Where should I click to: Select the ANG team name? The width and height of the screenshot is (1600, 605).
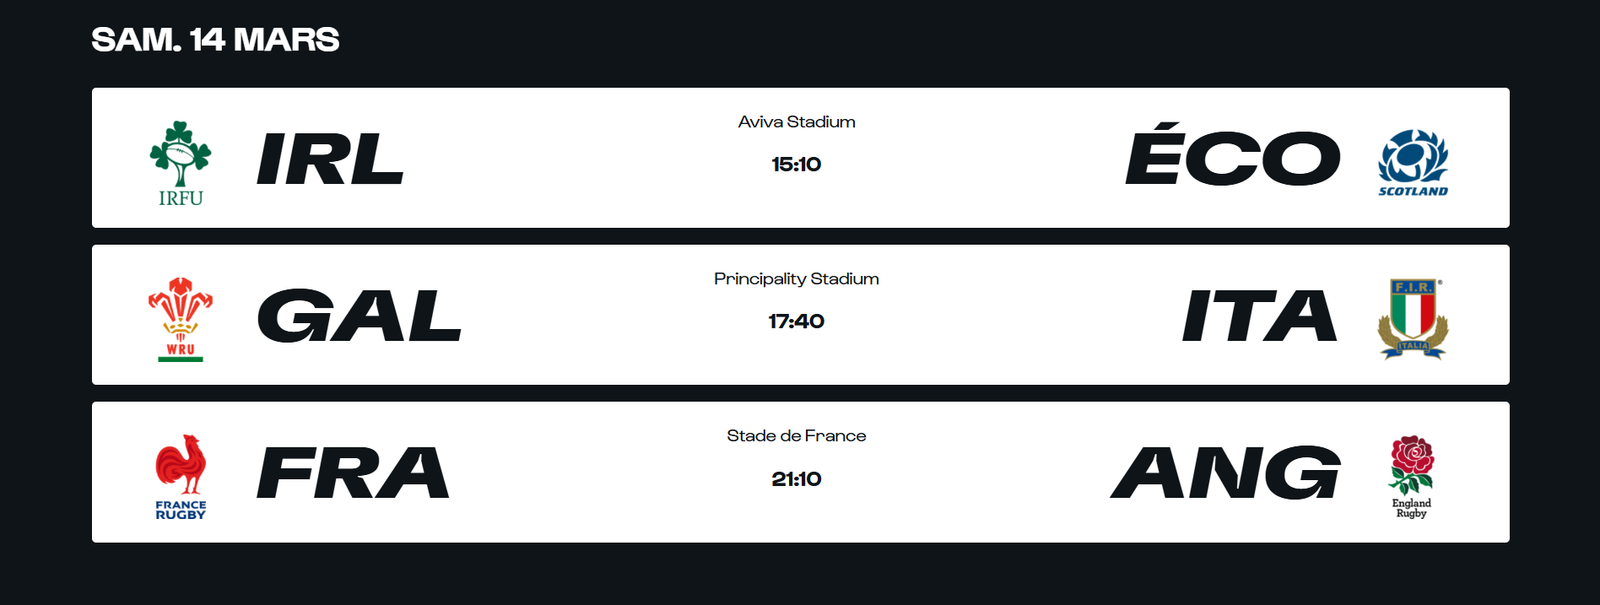click(1225, 474)
